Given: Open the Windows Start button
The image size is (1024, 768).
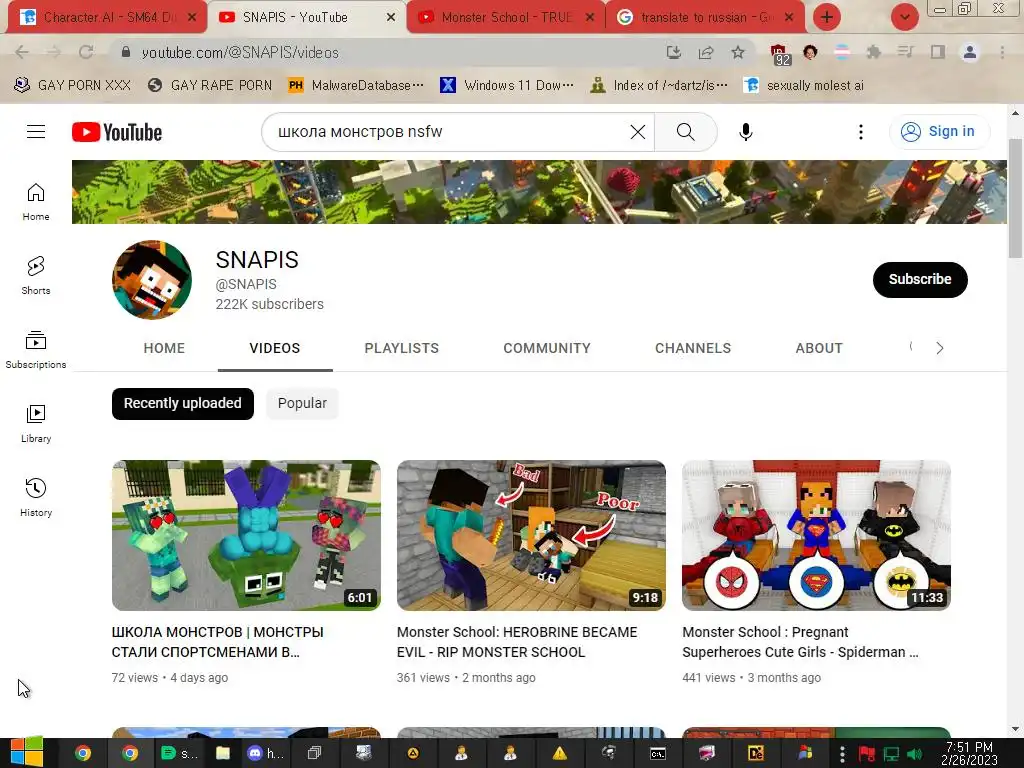Looking at the screenshot, I should pos(26,753).
